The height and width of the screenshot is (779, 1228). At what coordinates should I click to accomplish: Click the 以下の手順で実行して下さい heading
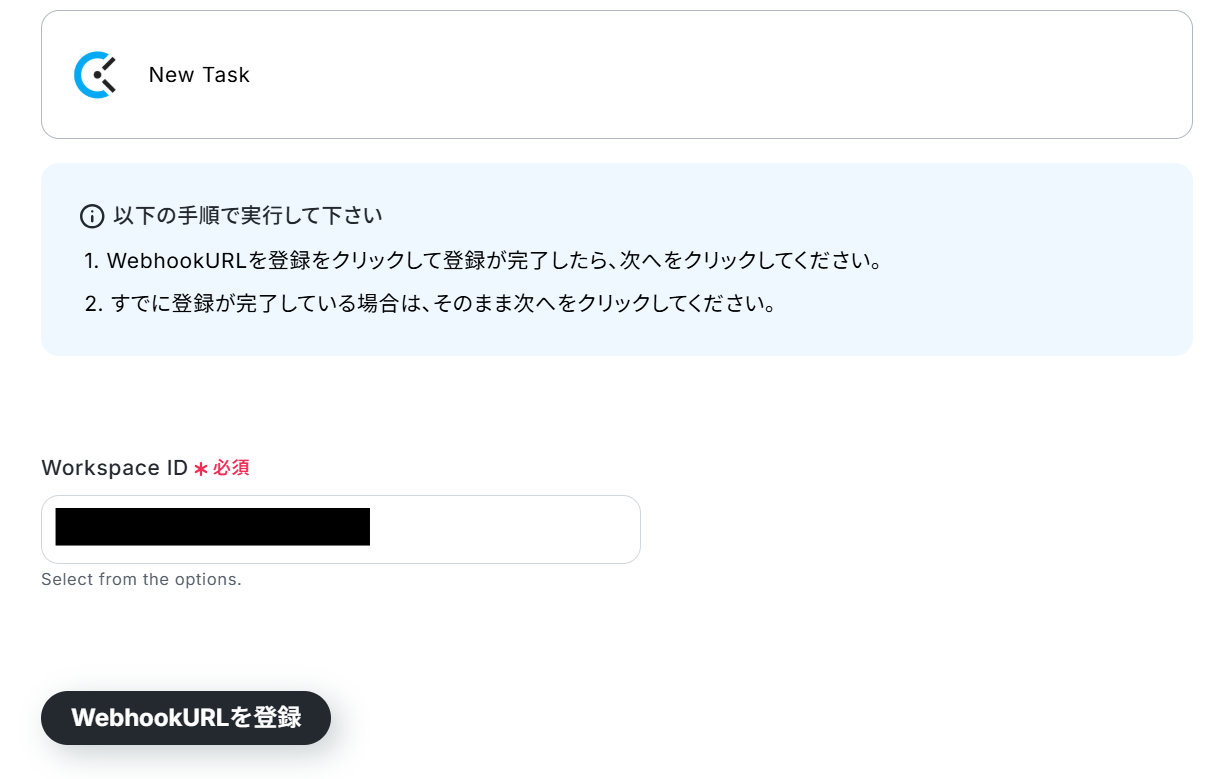click(248, 216)
